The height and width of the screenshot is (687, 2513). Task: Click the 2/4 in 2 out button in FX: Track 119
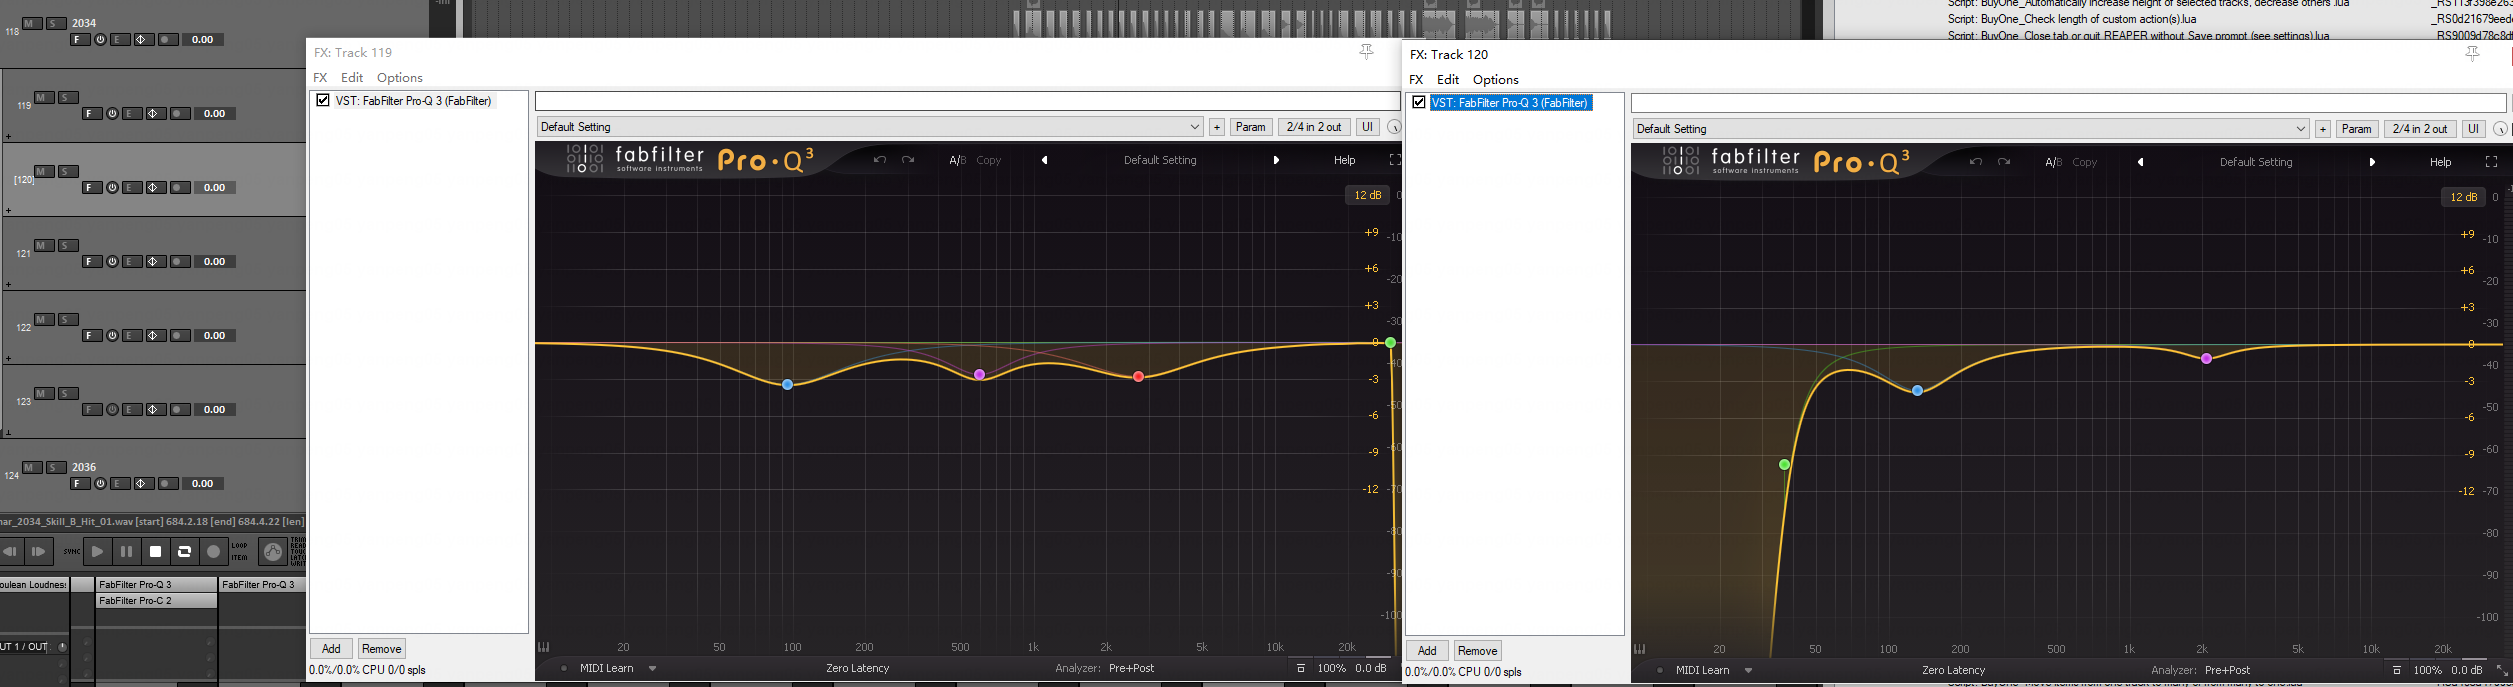[1314, 127]
